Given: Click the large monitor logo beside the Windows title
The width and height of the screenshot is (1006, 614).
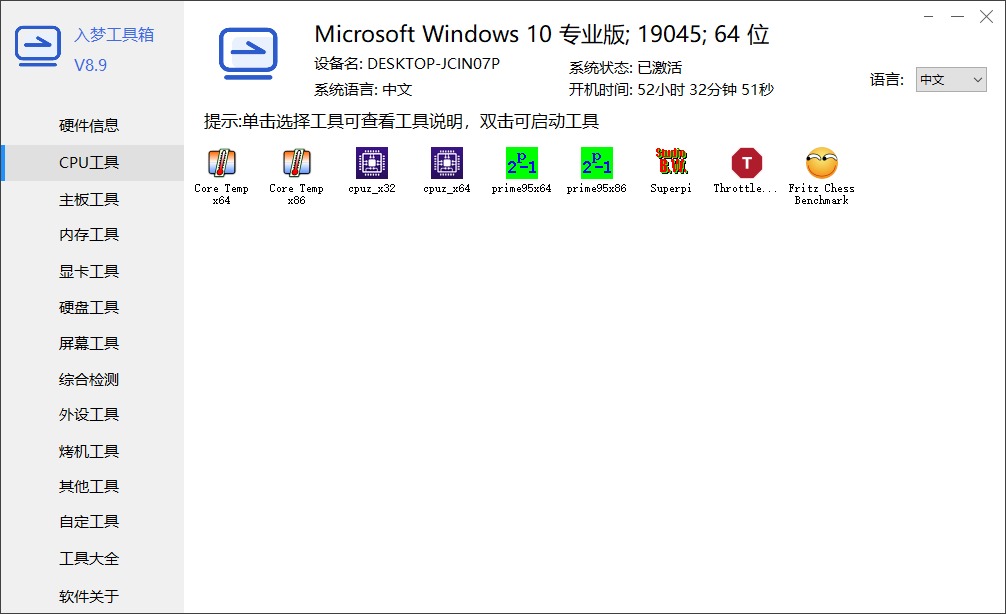Looking at the screenshot, I should [248, 54].
